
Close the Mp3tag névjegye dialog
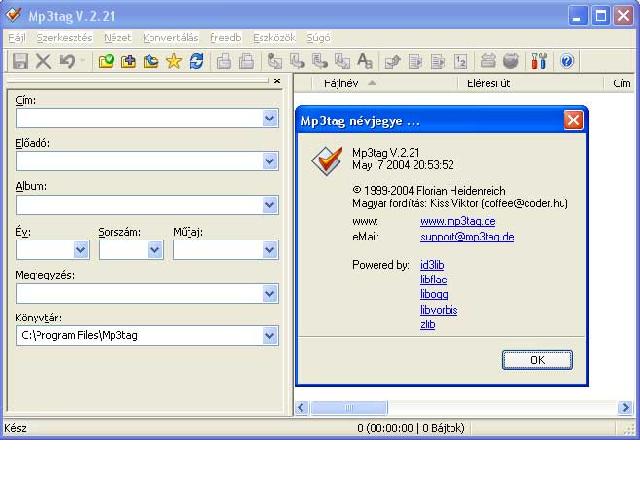[573, 120]
